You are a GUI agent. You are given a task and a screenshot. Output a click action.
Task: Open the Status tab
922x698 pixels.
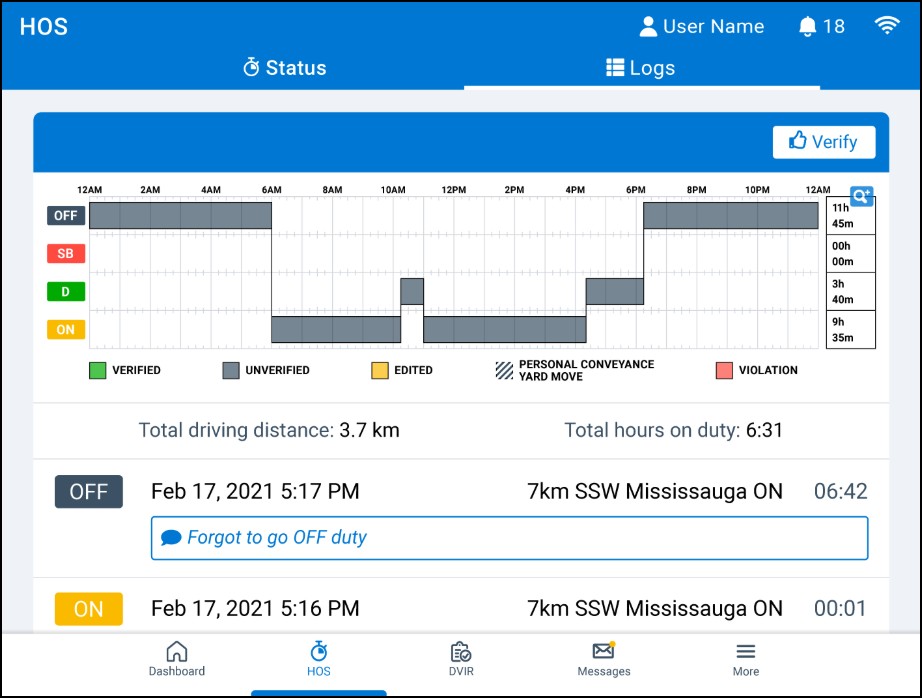pos(285,68)
